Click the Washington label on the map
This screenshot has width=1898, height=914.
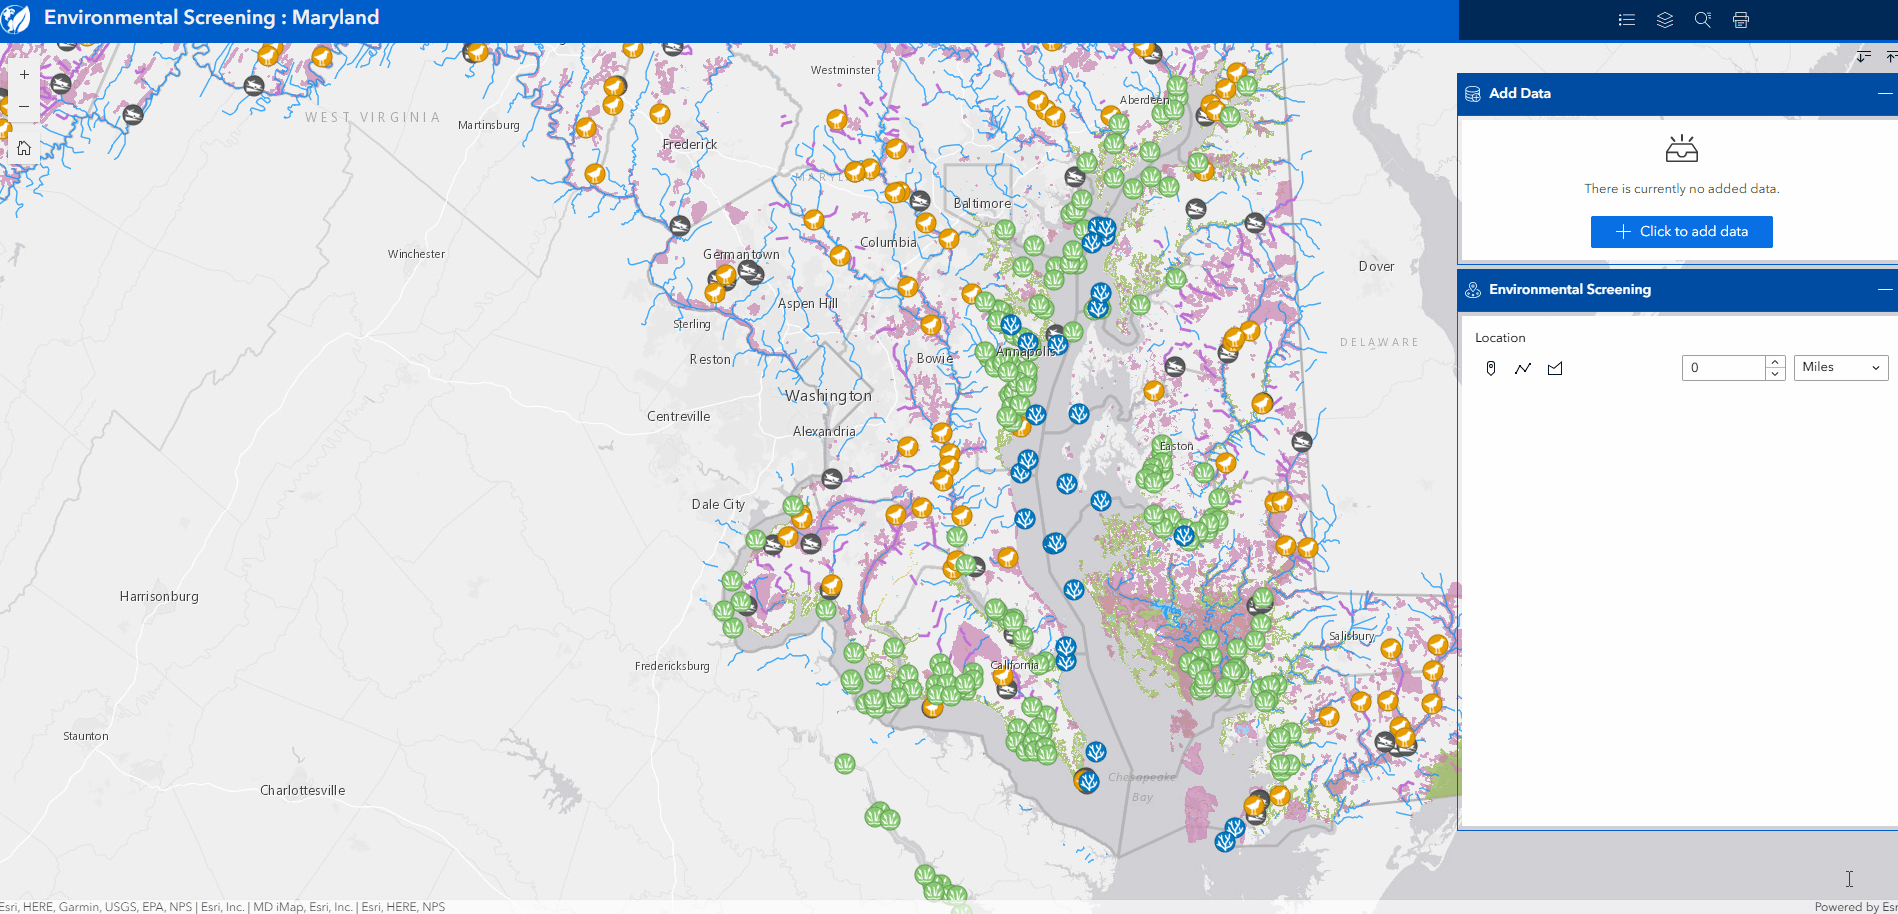coord(828,396)
